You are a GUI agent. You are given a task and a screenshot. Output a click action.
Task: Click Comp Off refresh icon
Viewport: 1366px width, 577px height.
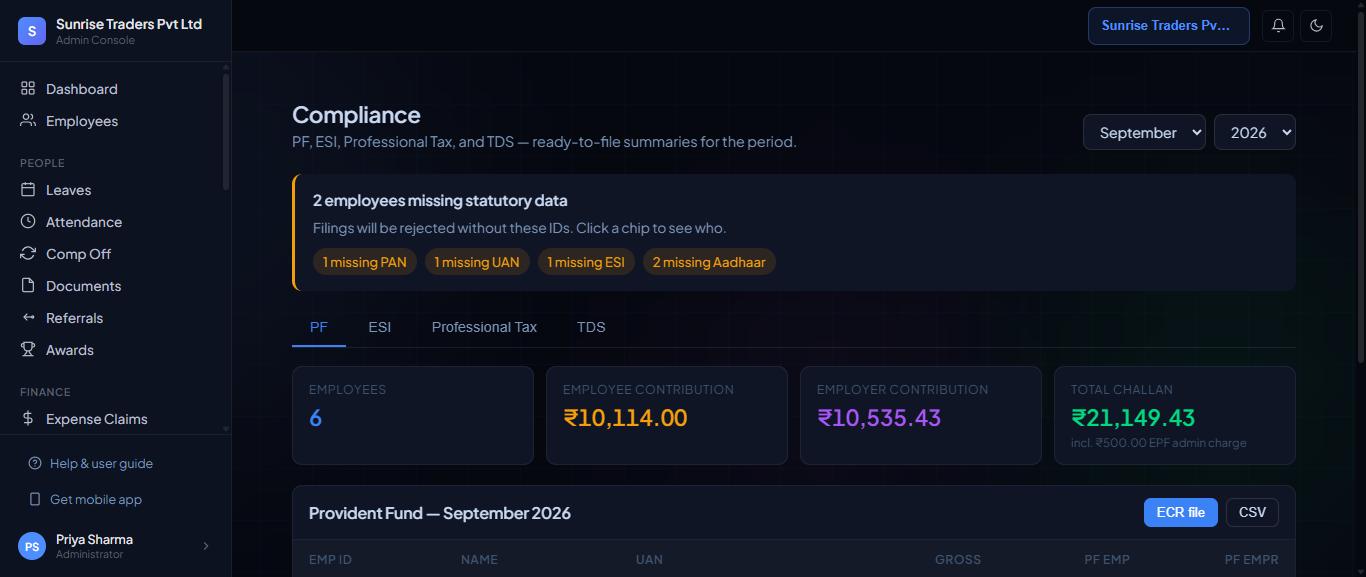tap(28, 254)
